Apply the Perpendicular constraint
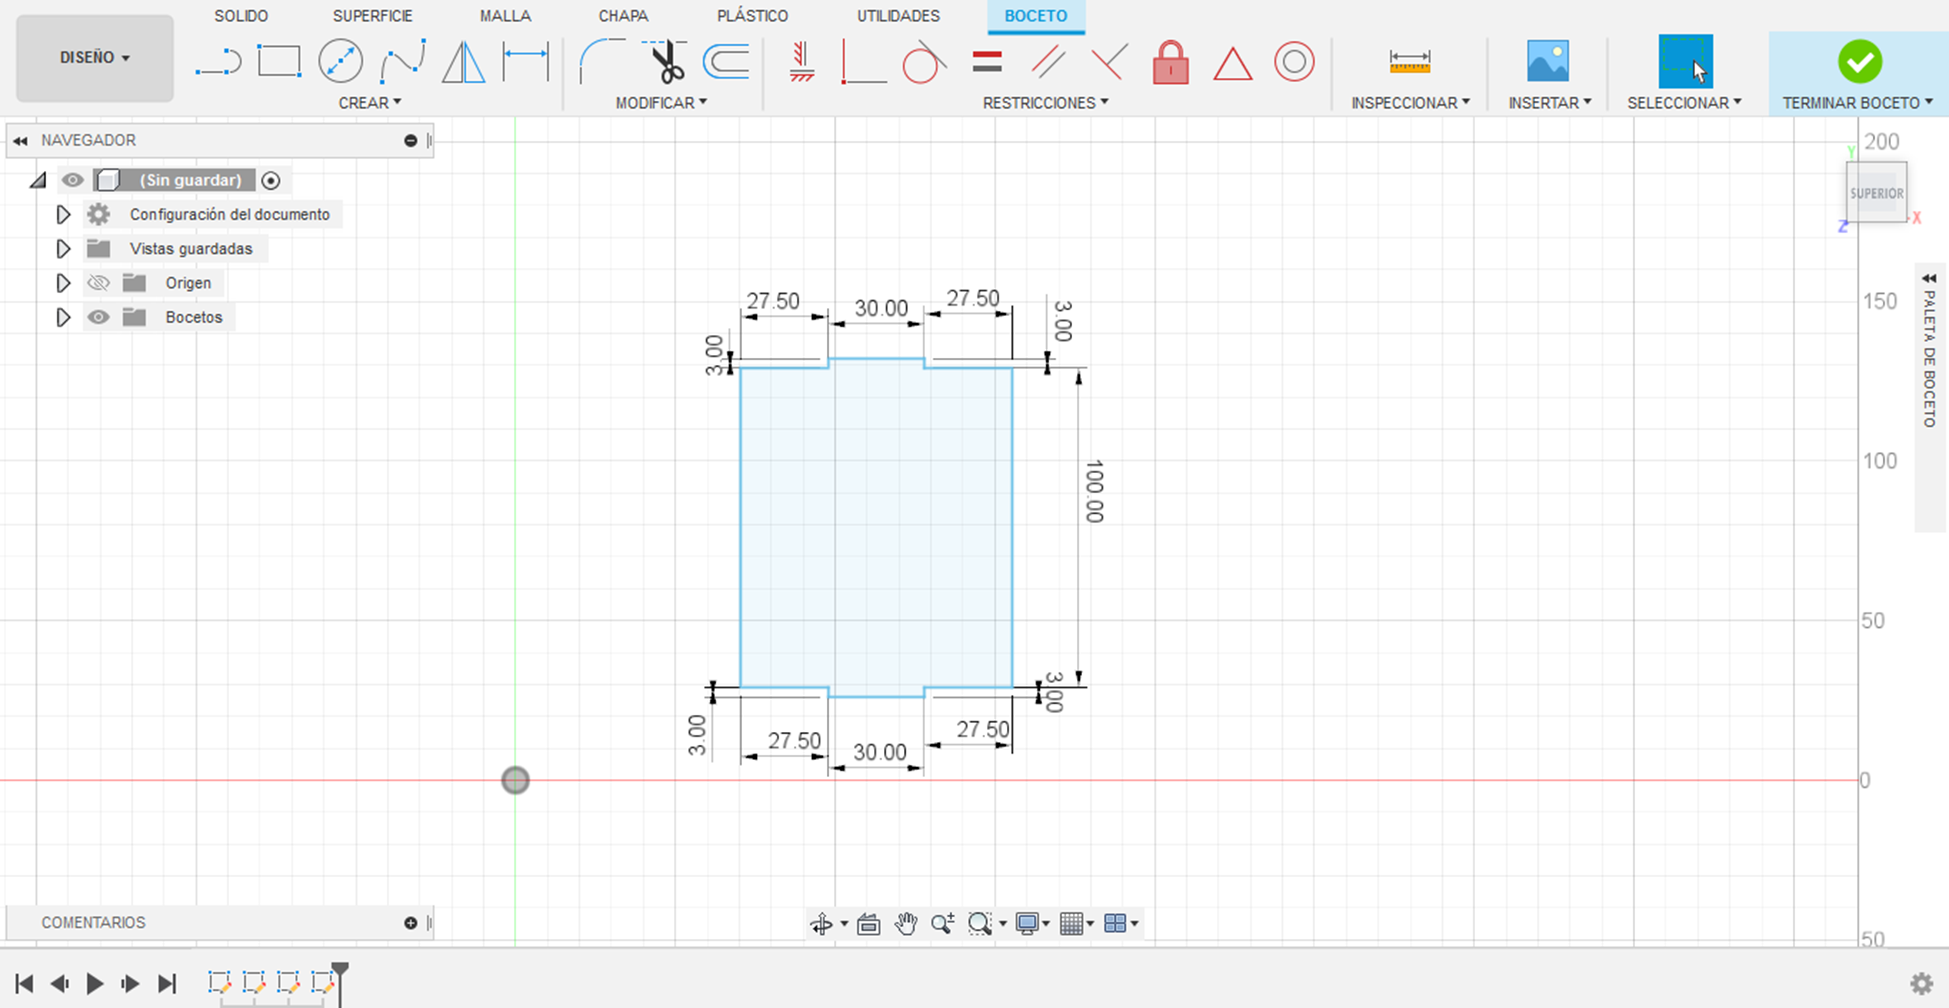Viewport: 1949px width, 1008px height. (1109, 62)
